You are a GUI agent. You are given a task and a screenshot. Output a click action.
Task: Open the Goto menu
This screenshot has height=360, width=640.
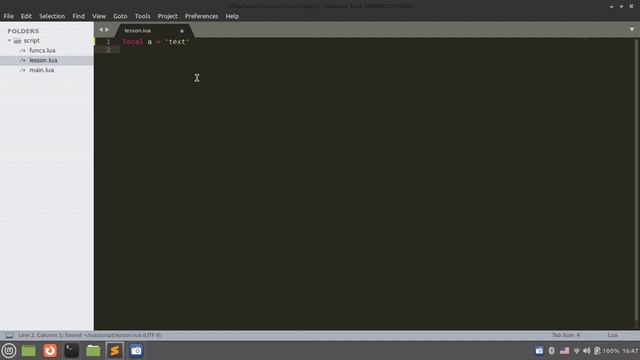tap(120, 16)
